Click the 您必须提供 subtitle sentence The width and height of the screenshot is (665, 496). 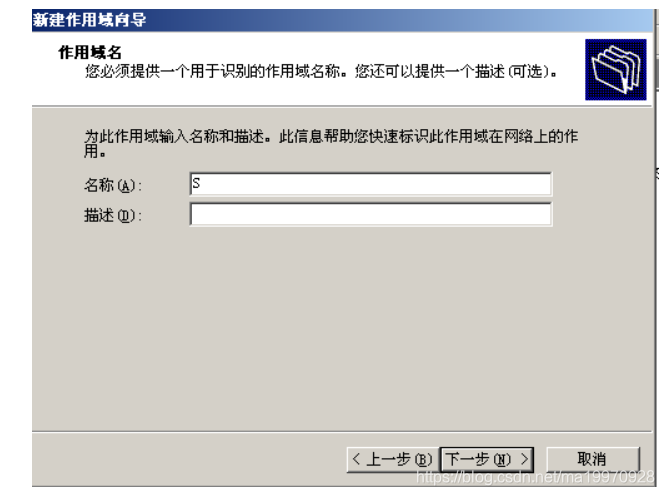pos(321,71)
